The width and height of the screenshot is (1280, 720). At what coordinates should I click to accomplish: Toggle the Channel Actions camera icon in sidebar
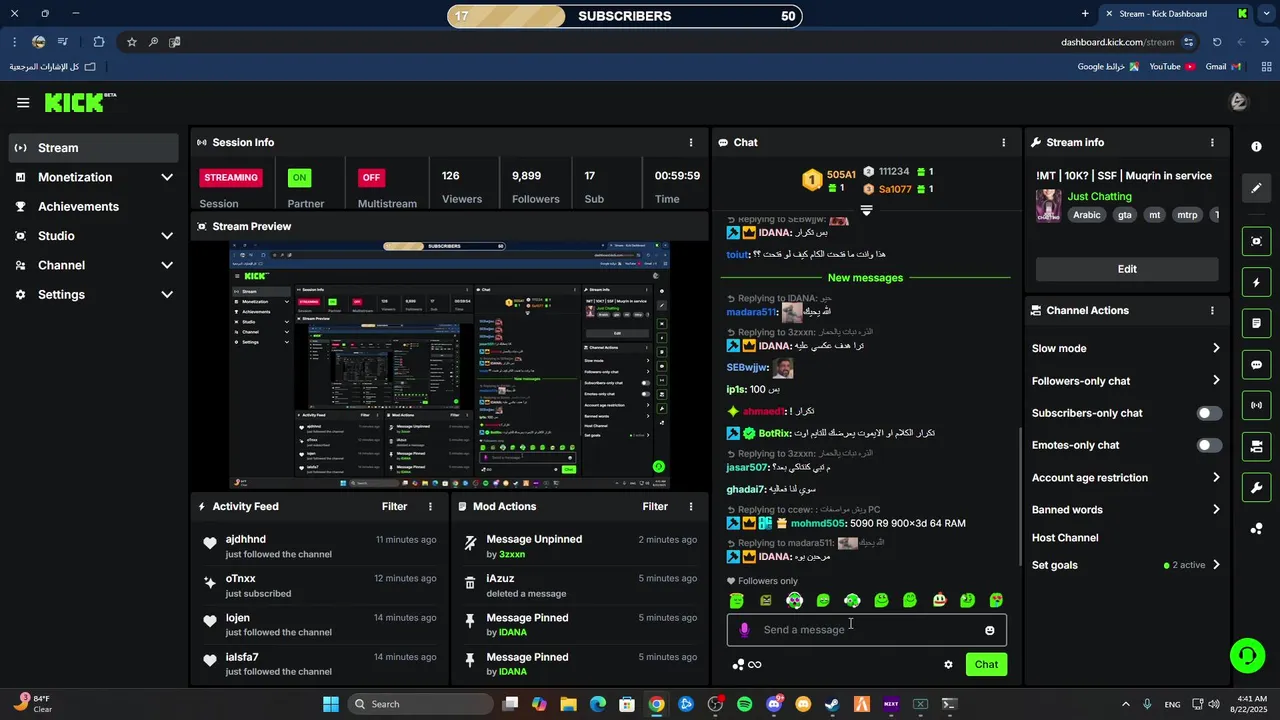(x=1256, y=446)
